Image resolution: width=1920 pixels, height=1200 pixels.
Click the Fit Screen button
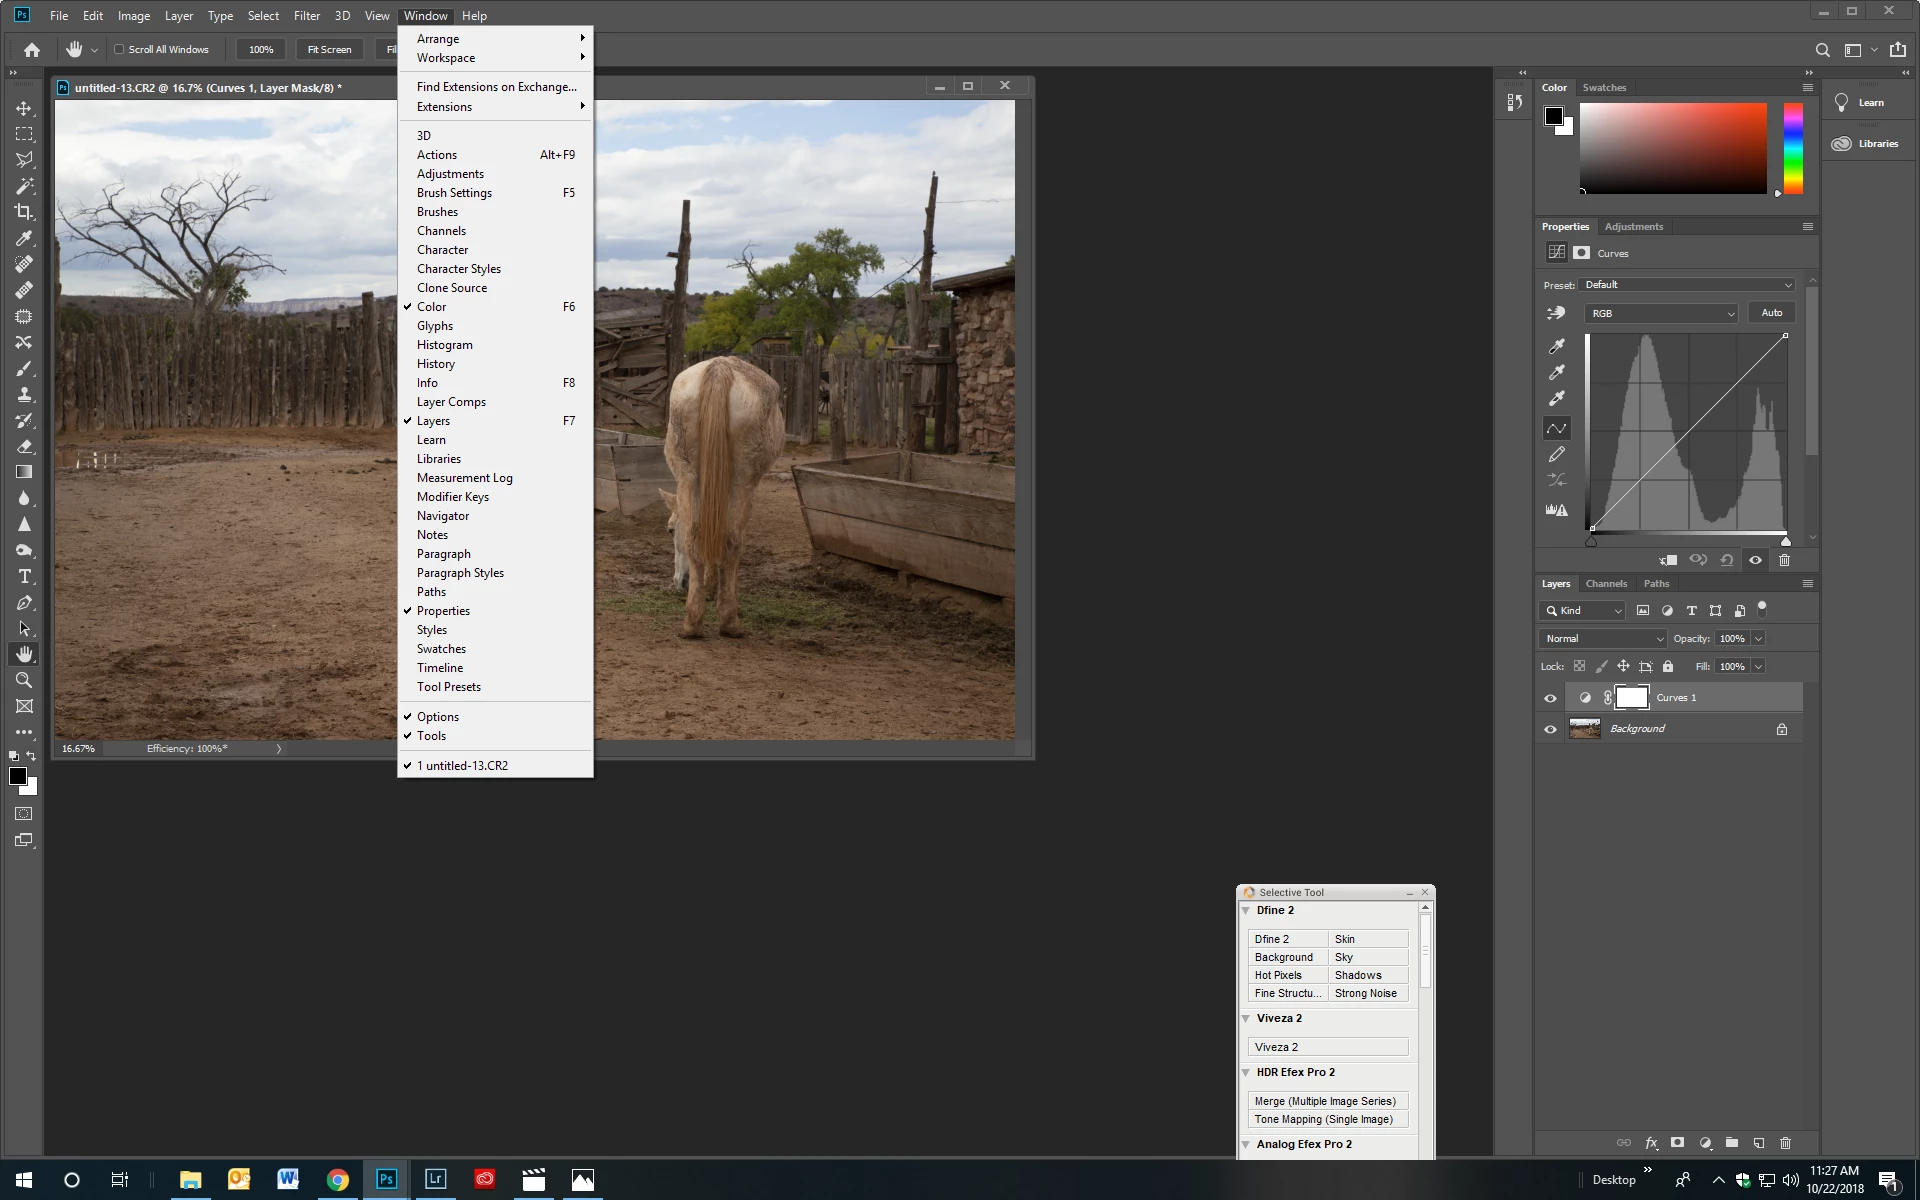click(x=329, y=49)
